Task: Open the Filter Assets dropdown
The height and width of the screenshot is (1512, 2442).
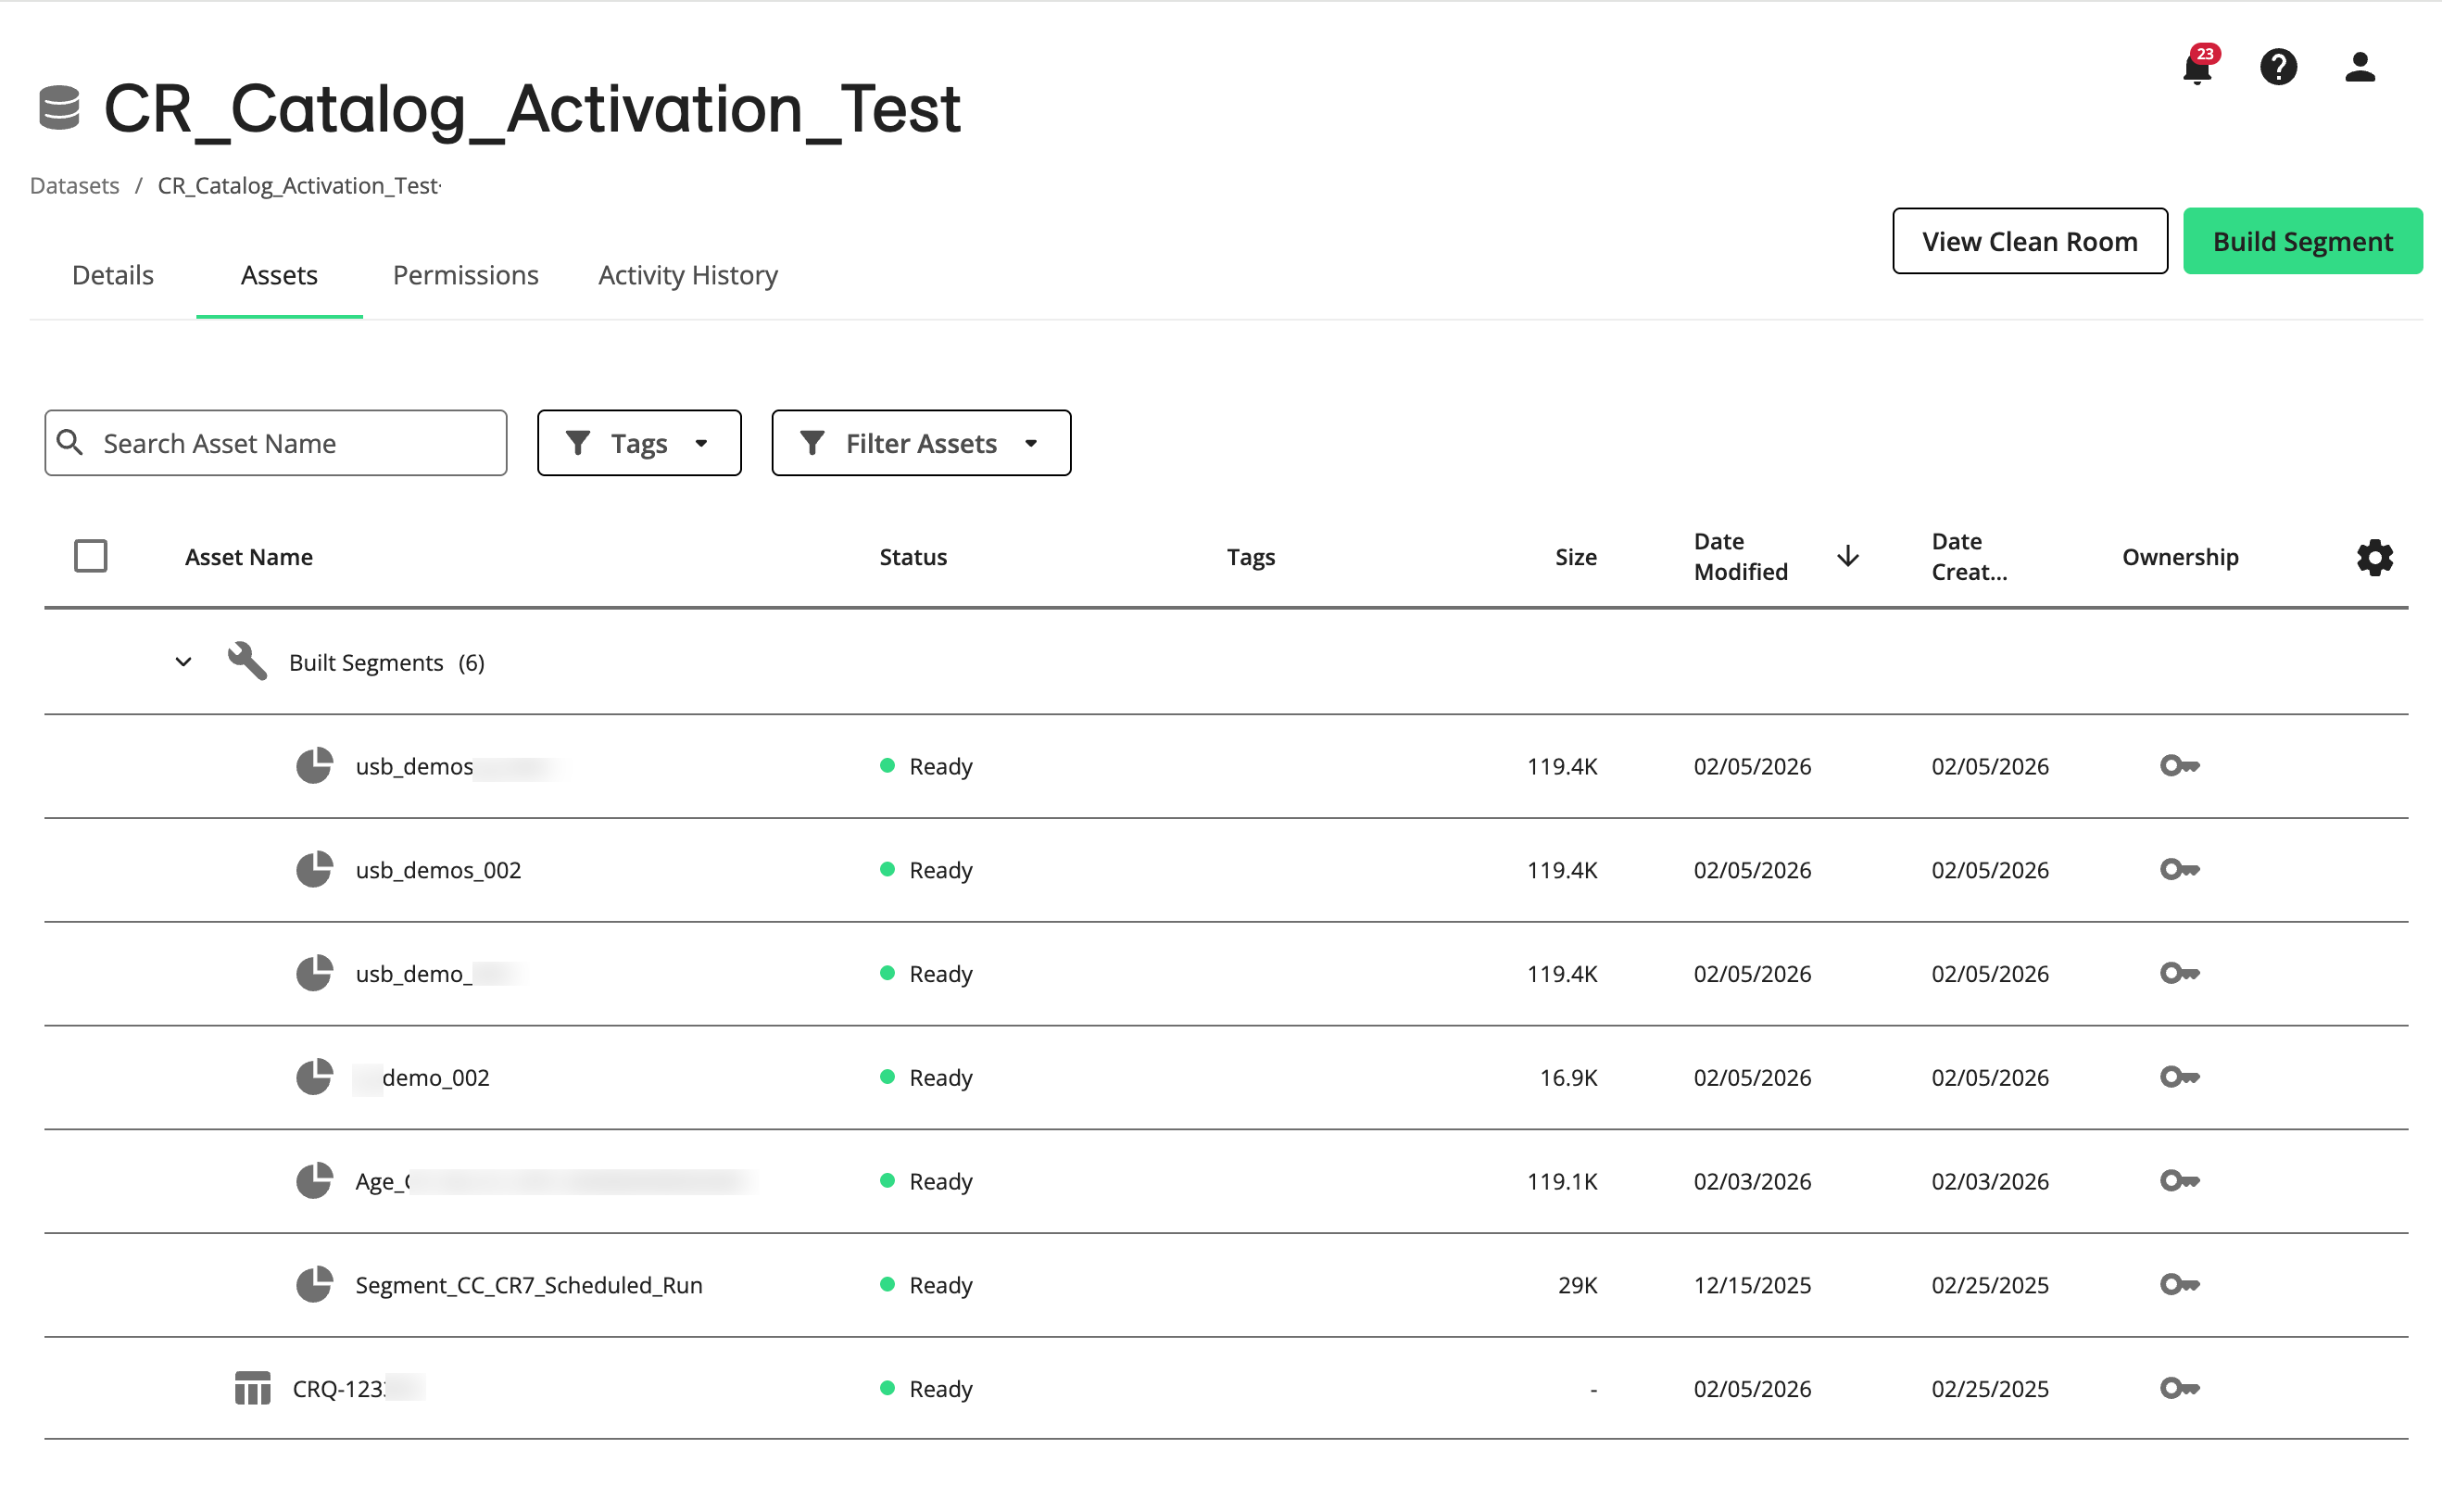Action: point(920,442)
